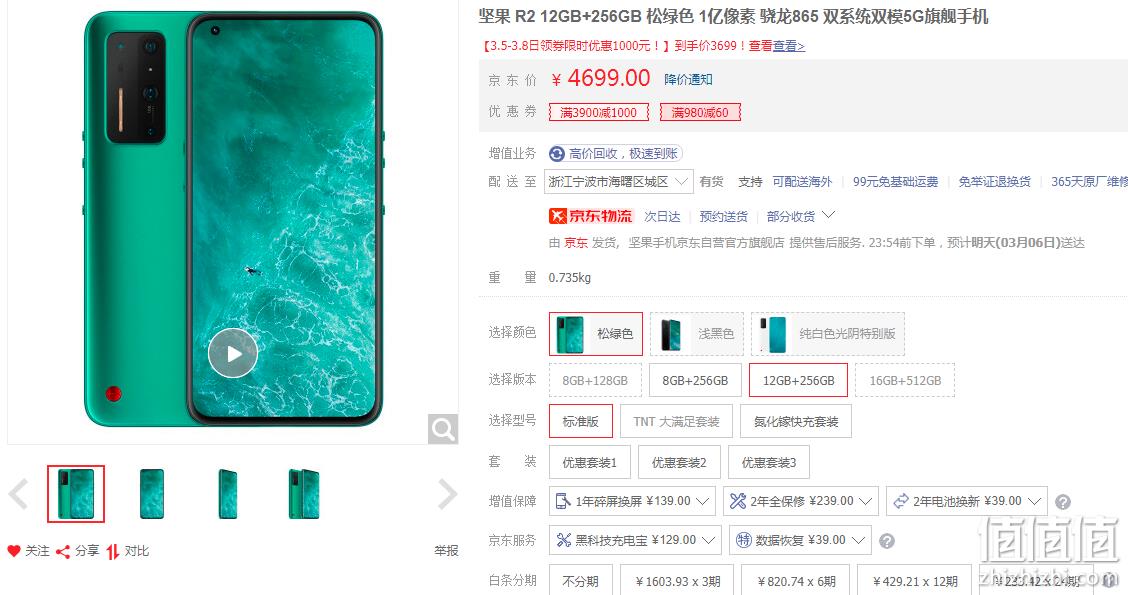Click the compare (对比) icon
Image resolution: width=1128 pixels, height=595 pixels.
coord(112,552)
